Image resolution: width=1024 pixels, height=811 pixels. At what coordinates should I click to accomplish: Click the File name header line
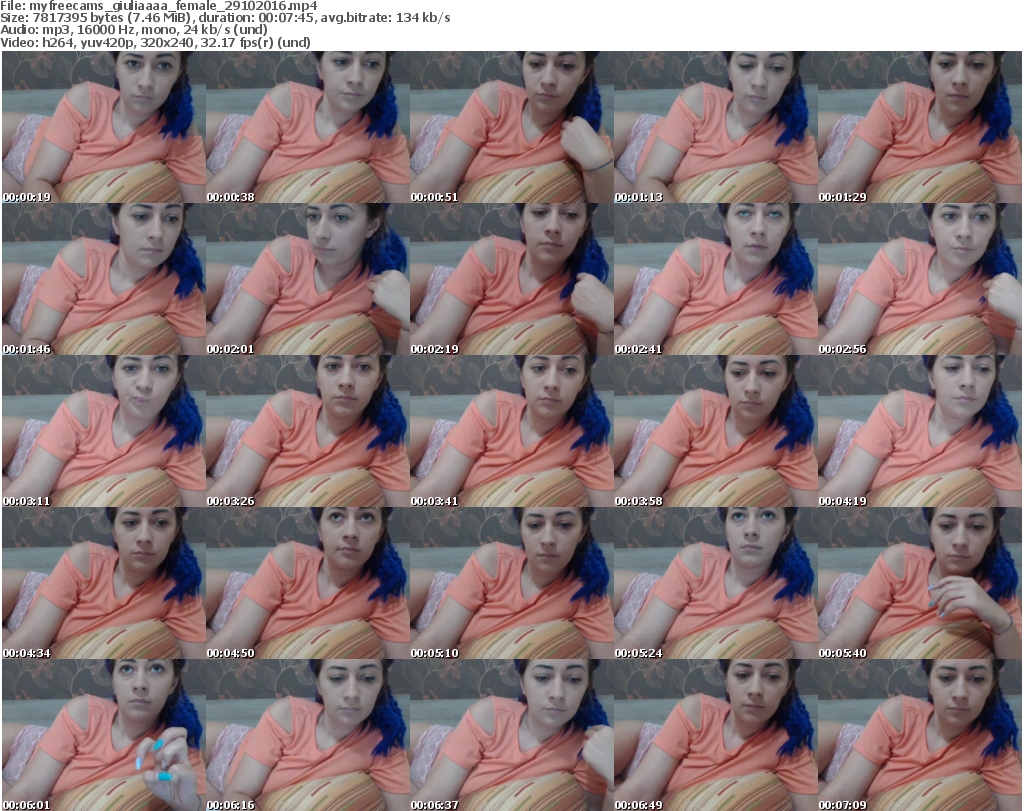pyautogui.click(x=159, y=6)
